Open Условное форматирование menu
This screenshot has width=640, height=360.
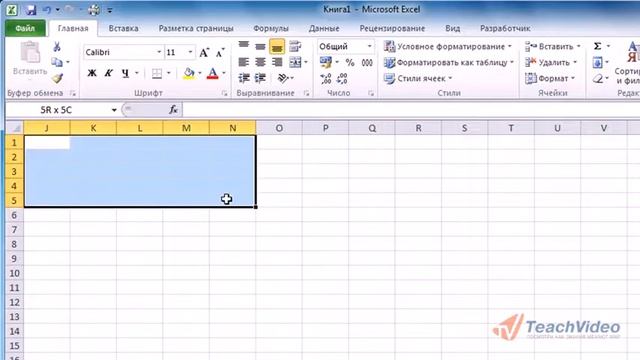448,47
